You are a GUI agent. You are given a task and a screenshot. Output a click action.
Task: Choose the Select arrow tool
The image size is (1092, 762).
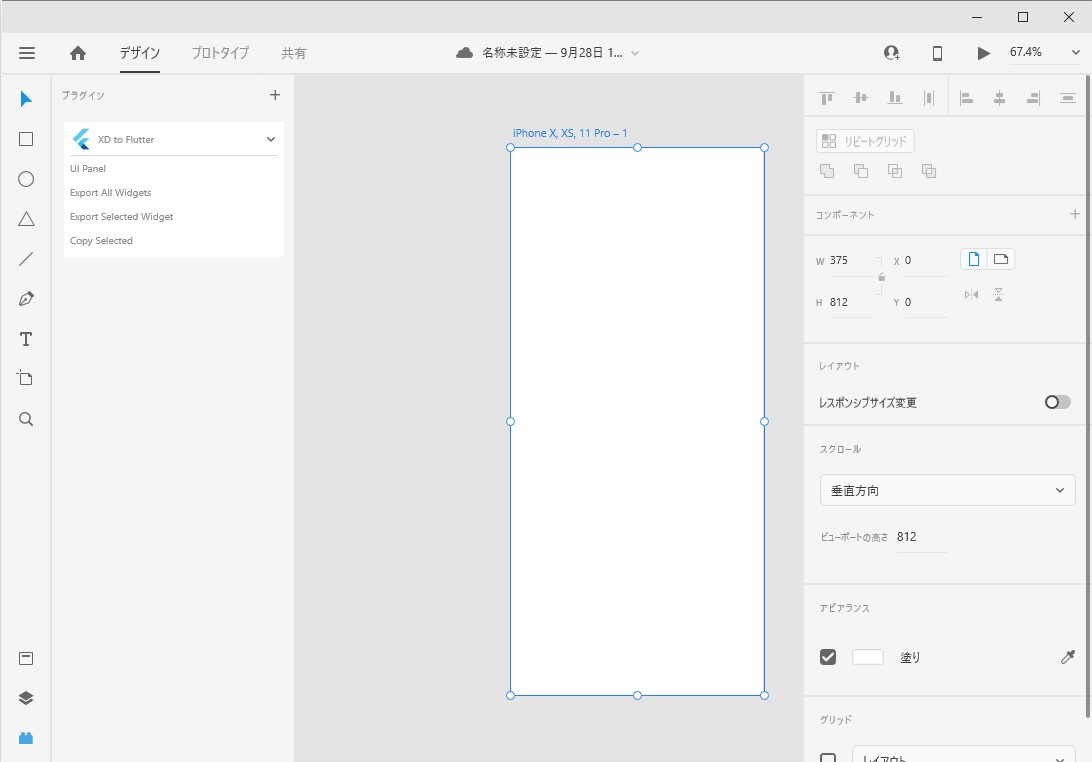26,99
